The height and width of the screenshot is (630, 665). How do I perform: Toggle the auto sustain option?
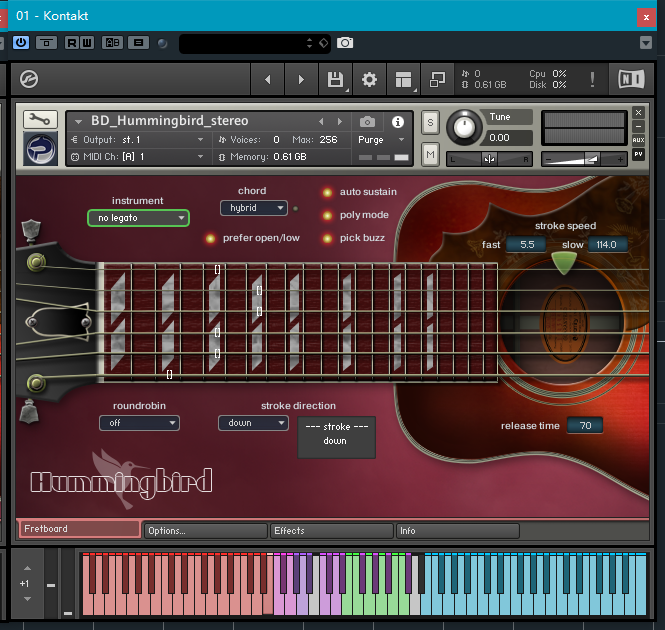pos(327,193)
